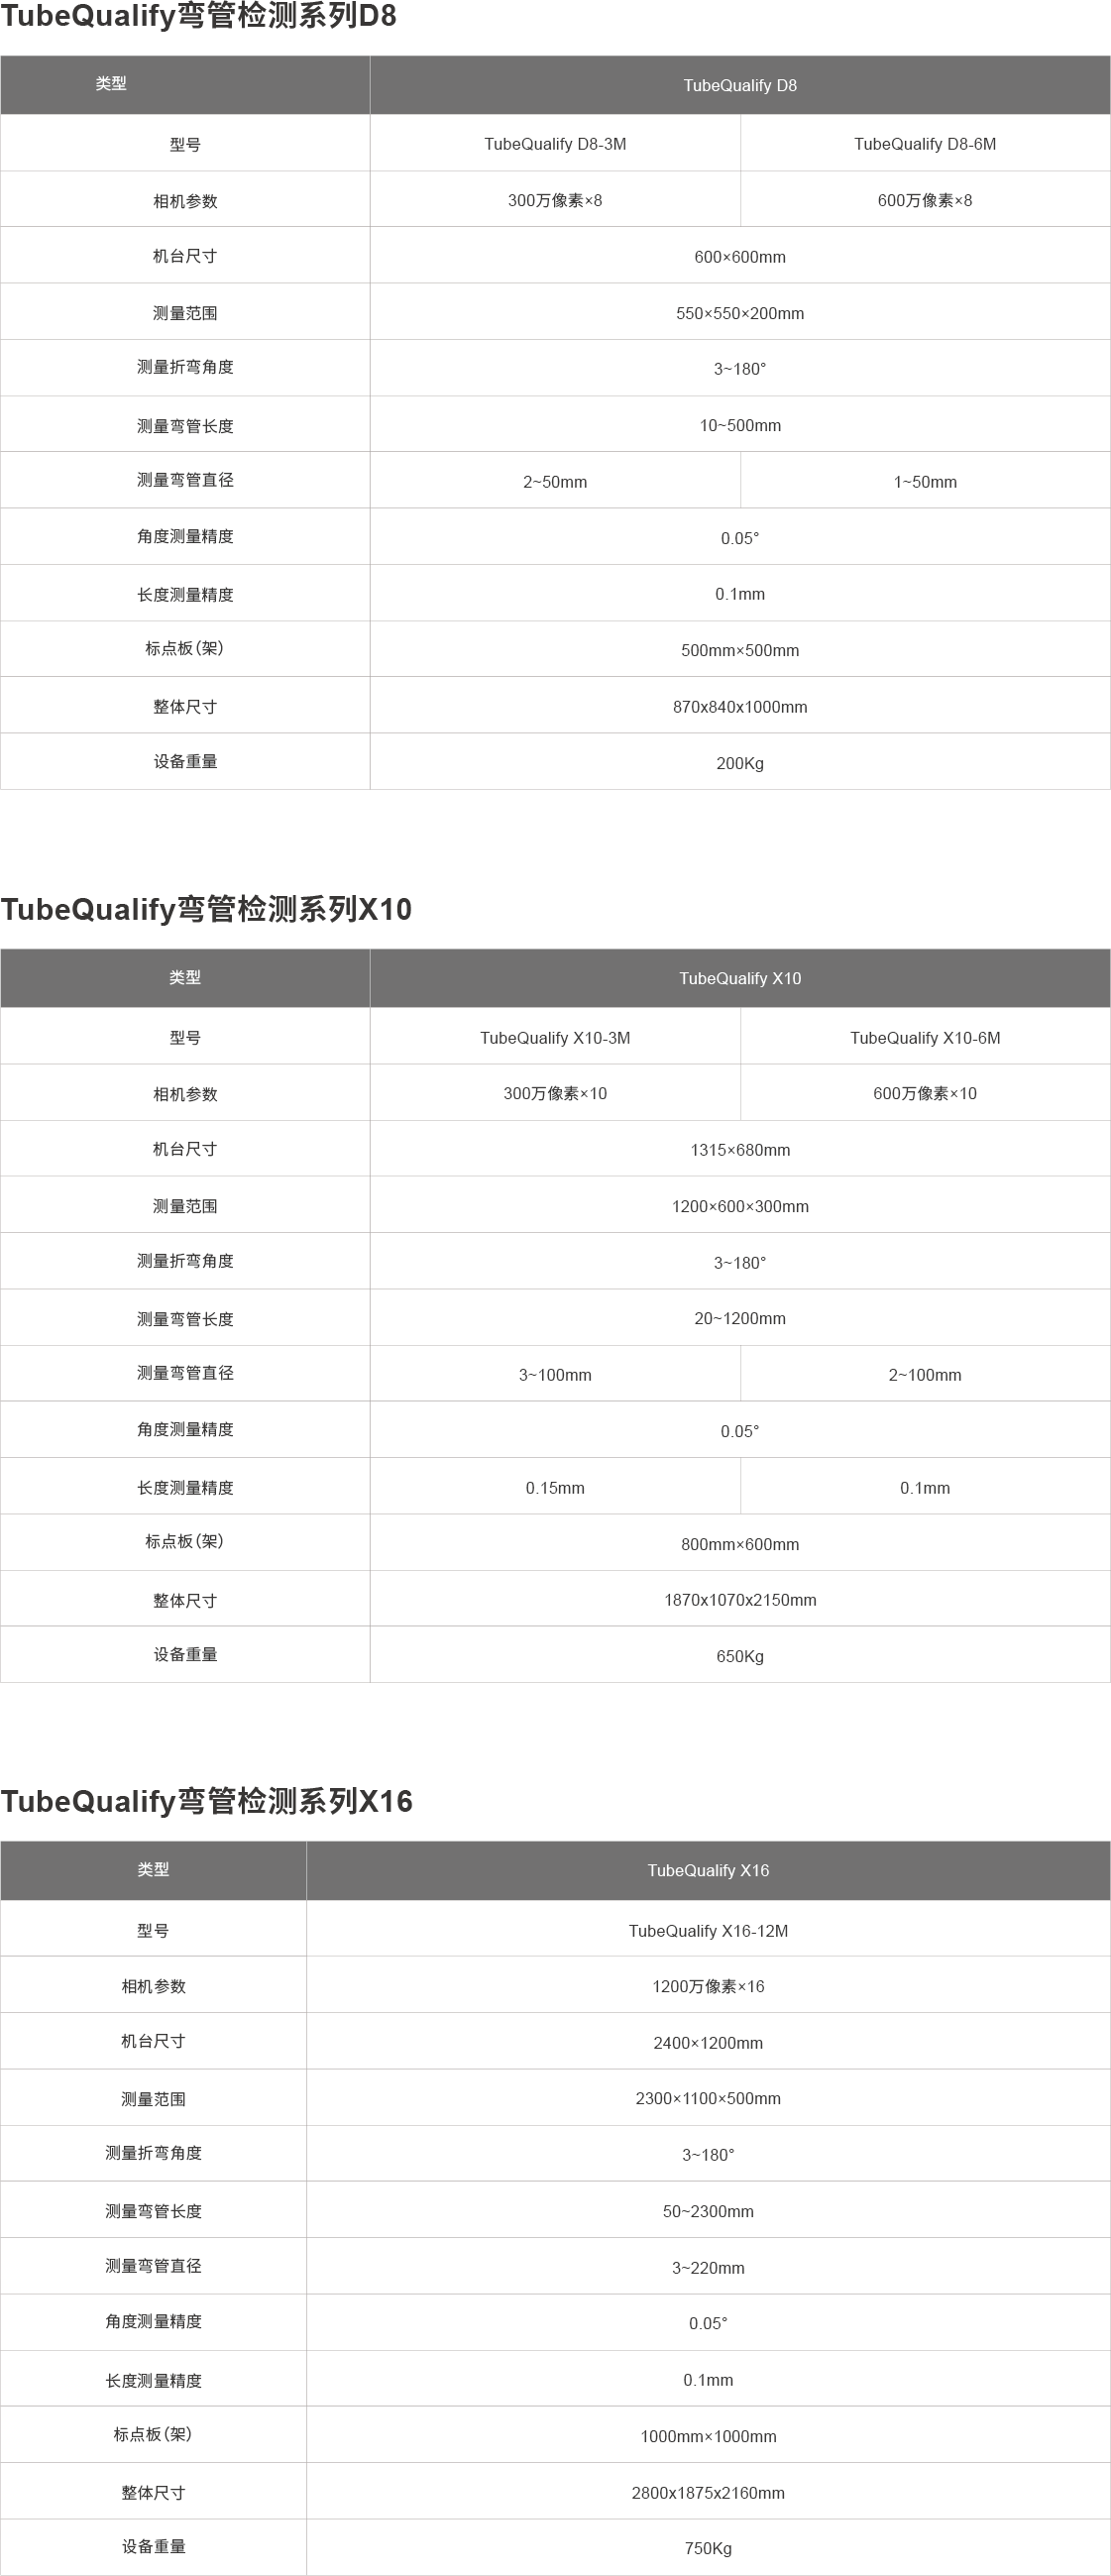Select the 800mm×600mm marker board value
Screen dimensions: 1111x2576
(x=740, y=1545)
